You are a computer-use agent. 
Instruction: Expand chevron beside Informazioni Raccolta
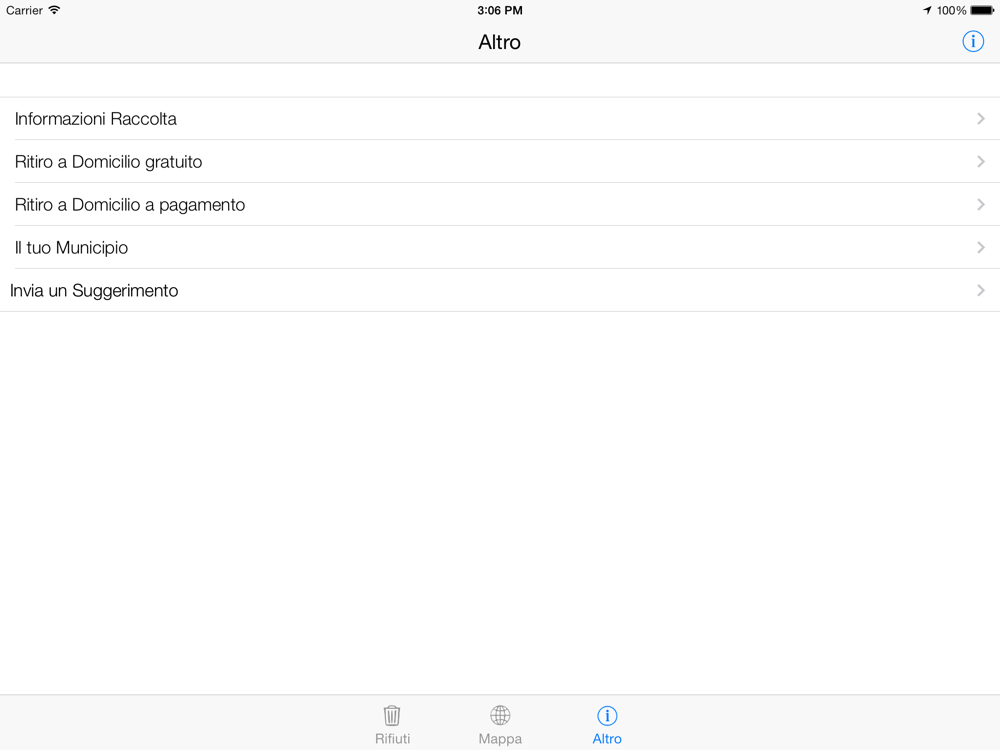click(x=981, y=119)
